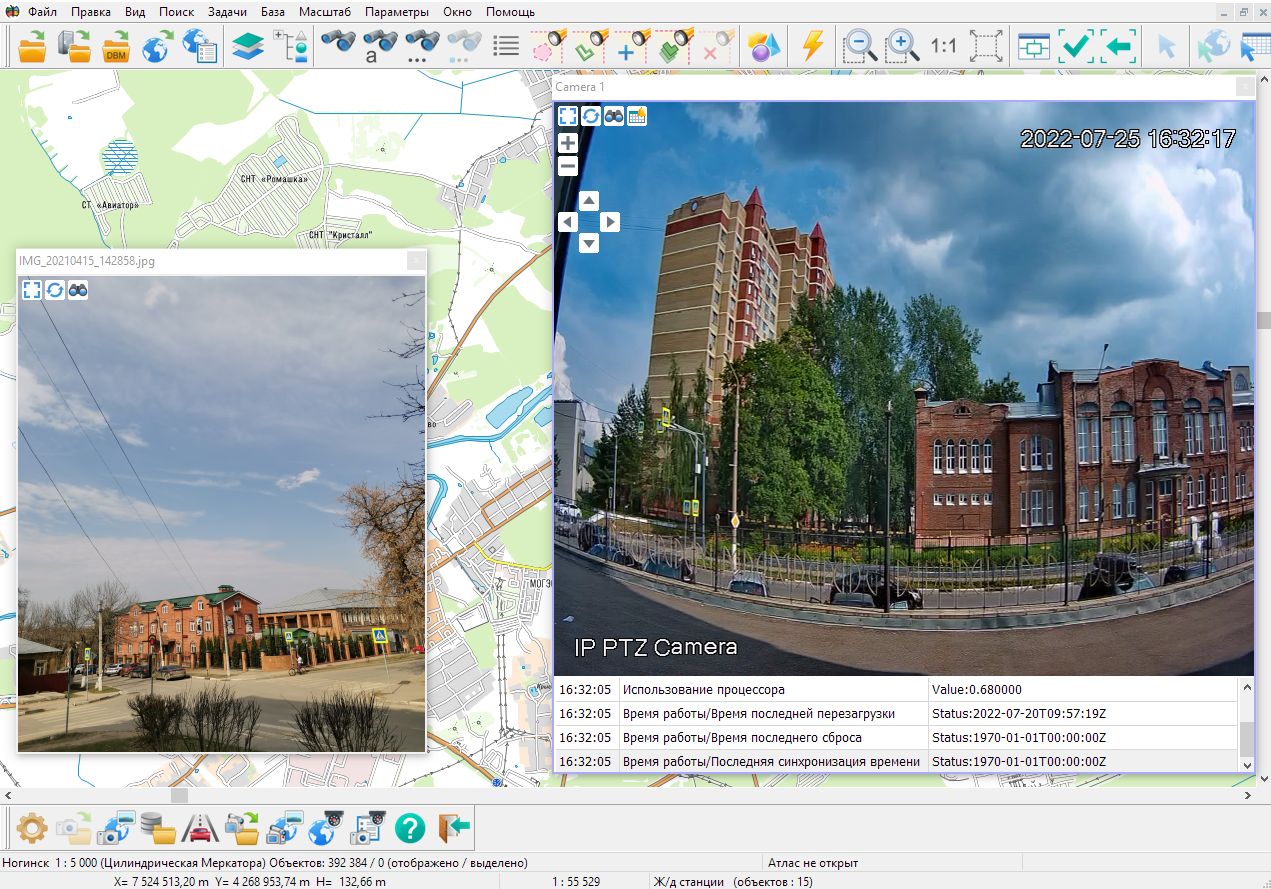Refresh the IMG_20210415_142858.jpg photo window
The height and width of the screenshot is (889, 1271).
tap(55, 290)
